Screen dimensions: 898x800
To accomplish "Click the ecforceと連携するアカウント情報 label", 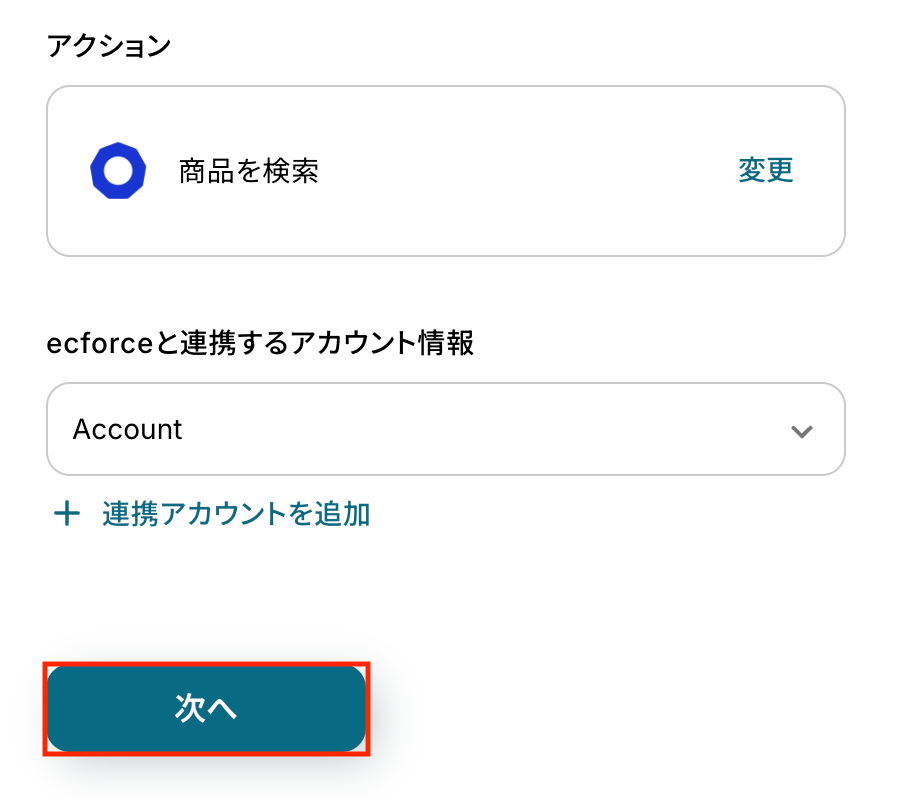I will click(260, 343).
